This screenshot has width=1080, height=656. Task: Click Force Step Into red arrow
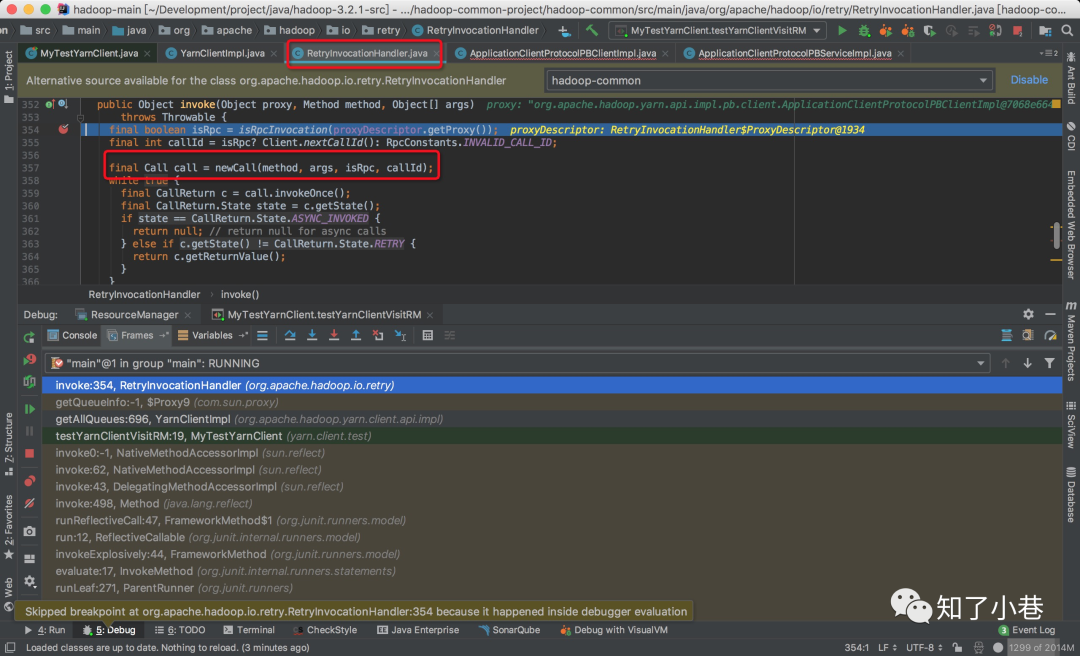coord(334,336)
